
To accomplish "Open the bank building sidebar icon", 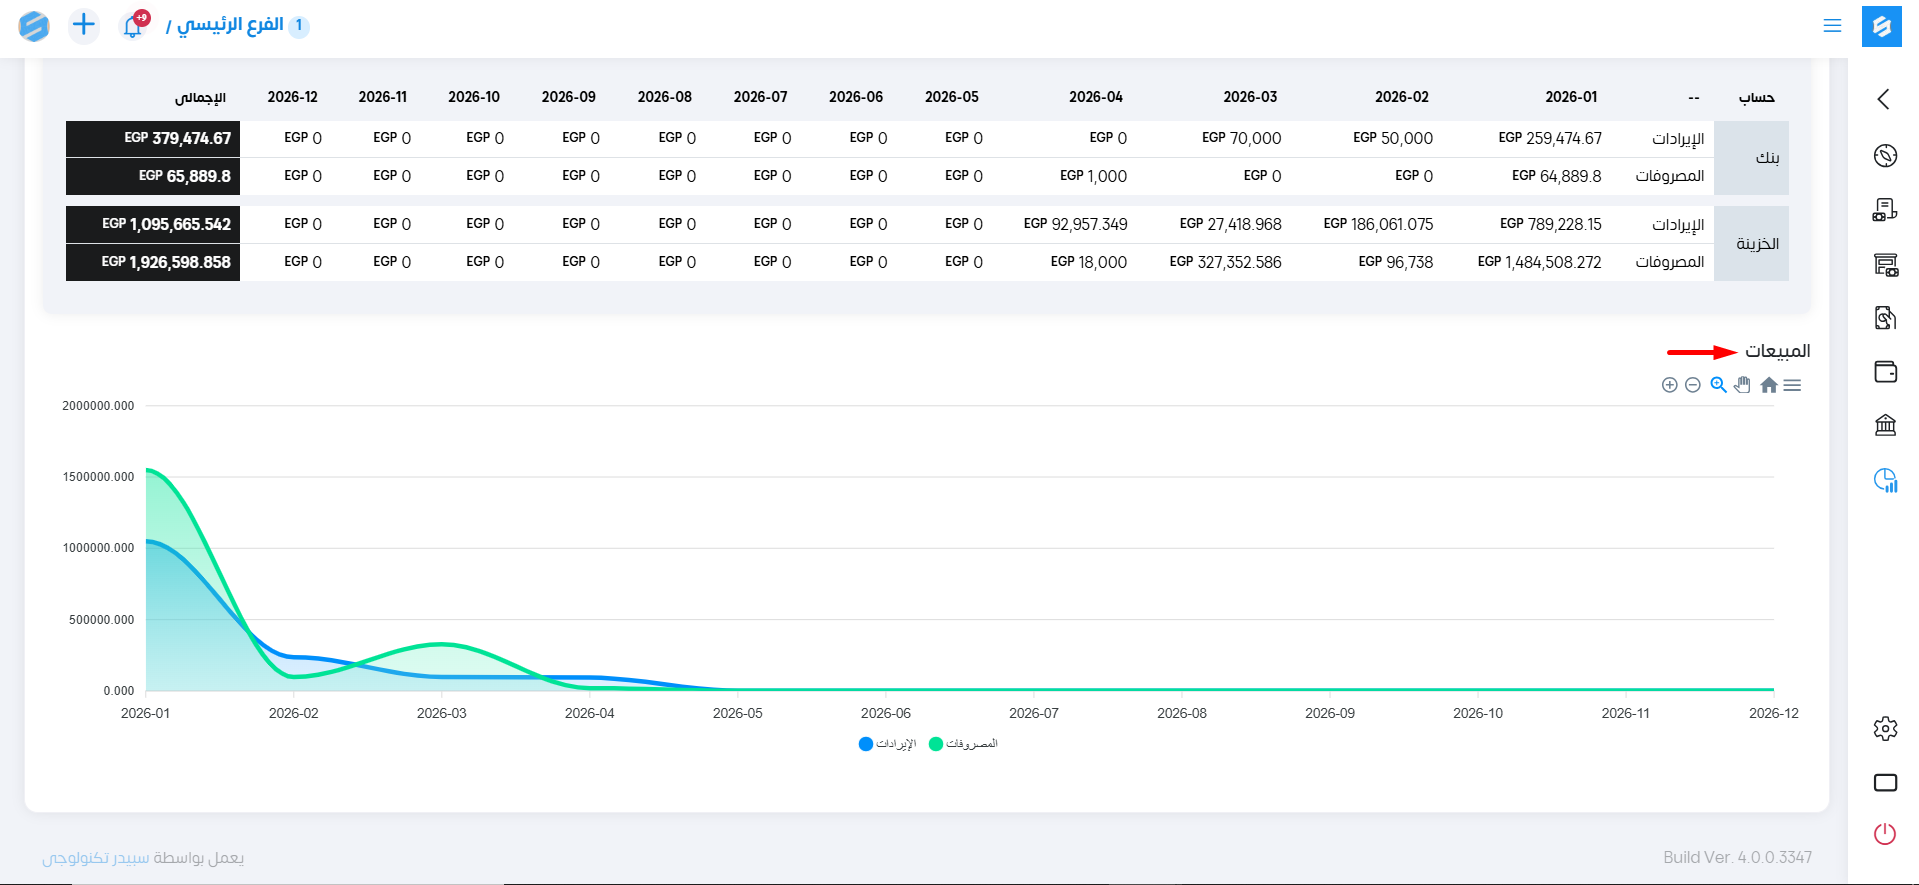I will [x=1885, y=425].
